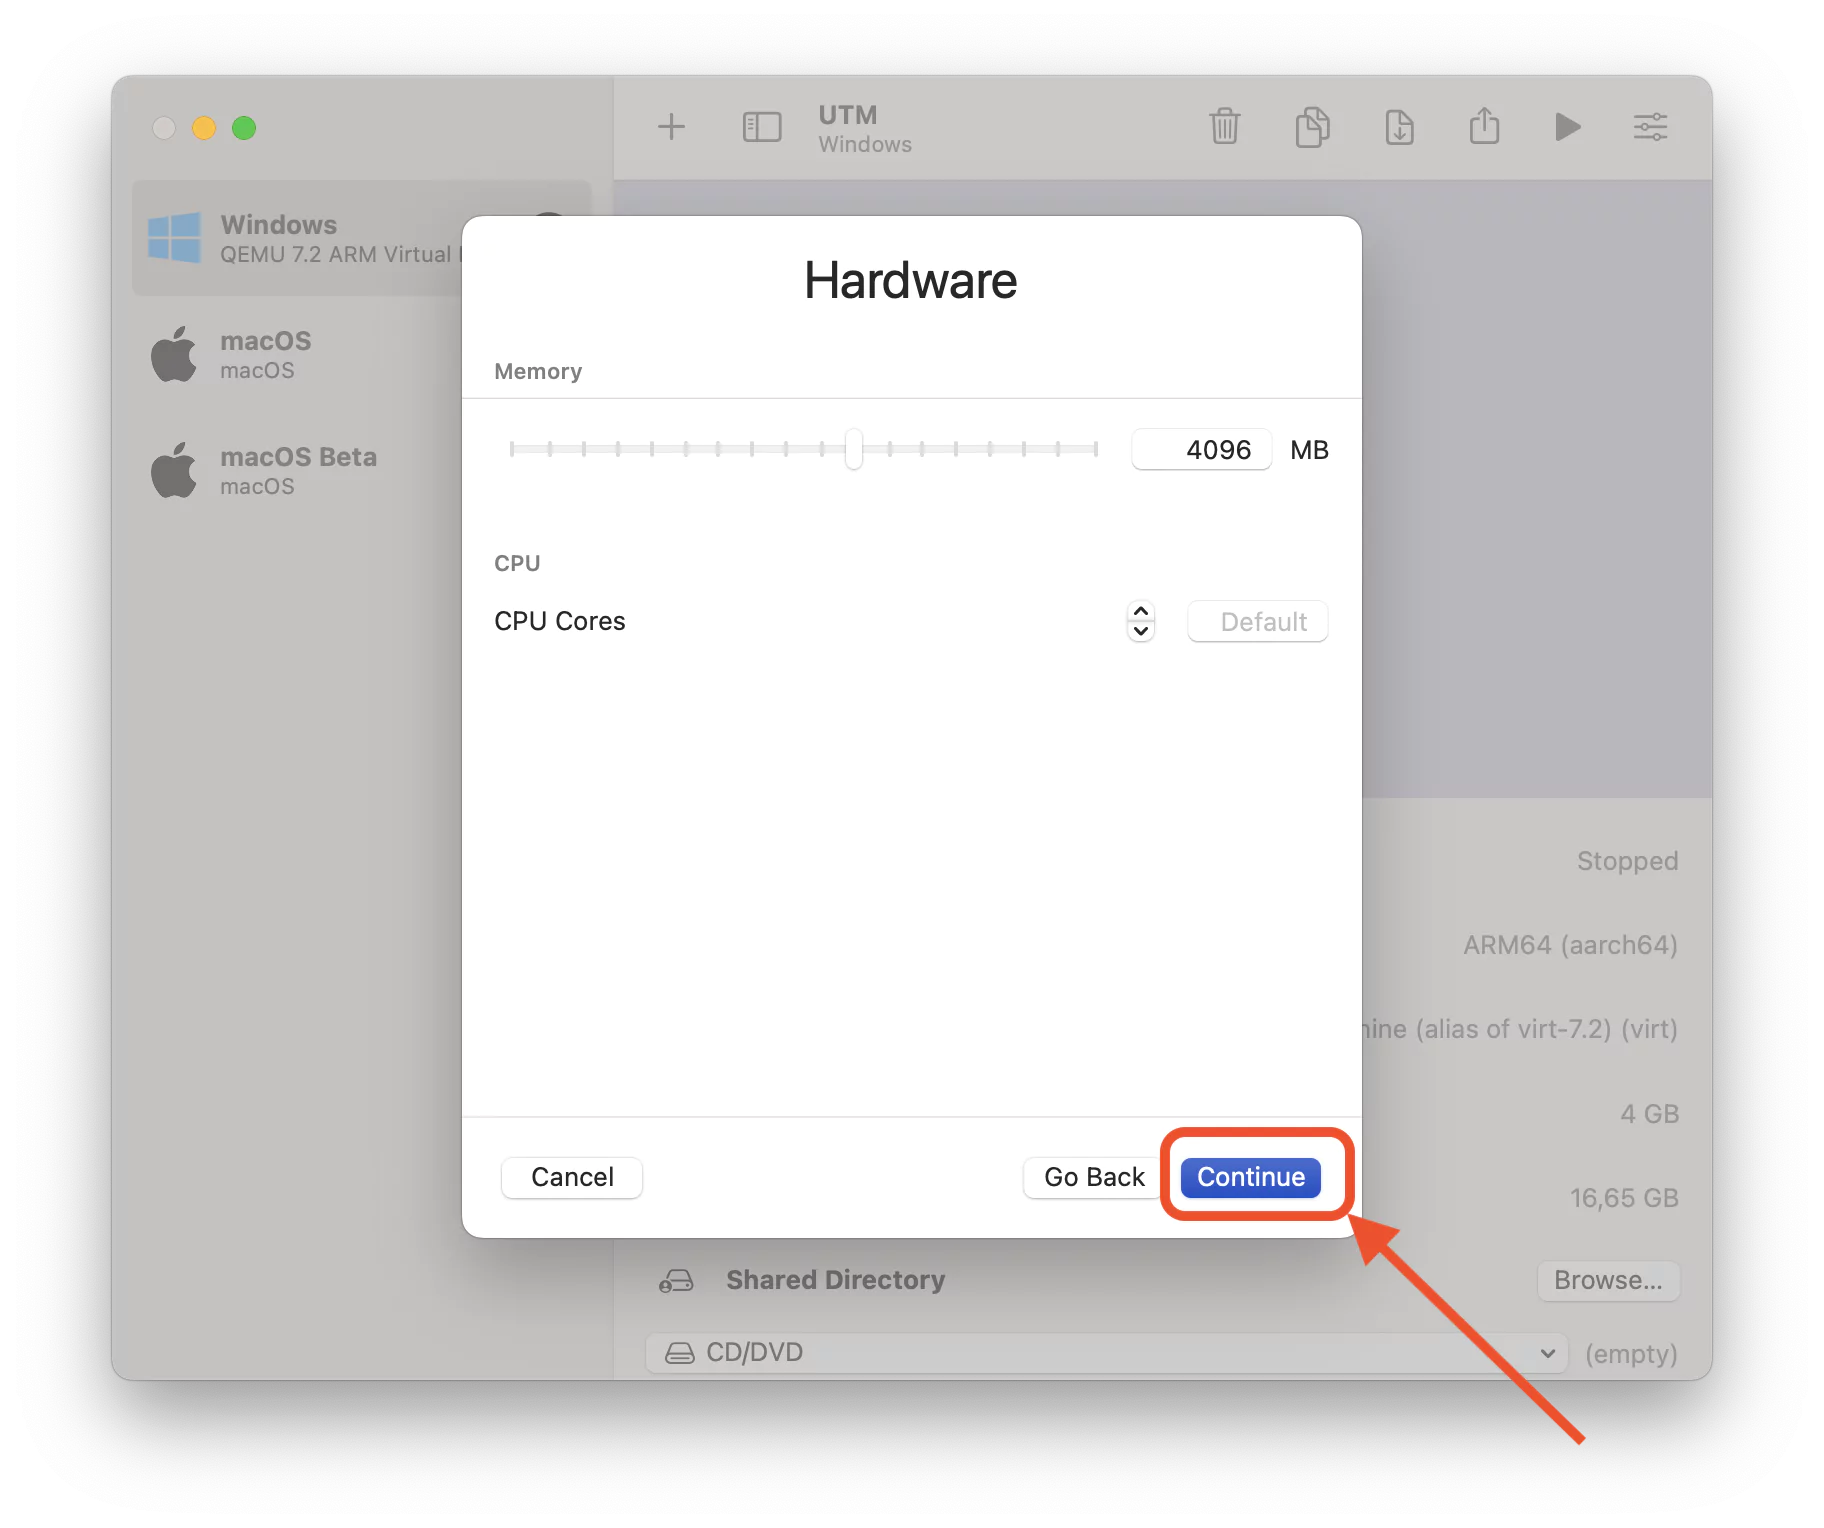Click the UTM Windows title text
Viewport: 1824px width, 1528px height.
click(x=865, y=128)
